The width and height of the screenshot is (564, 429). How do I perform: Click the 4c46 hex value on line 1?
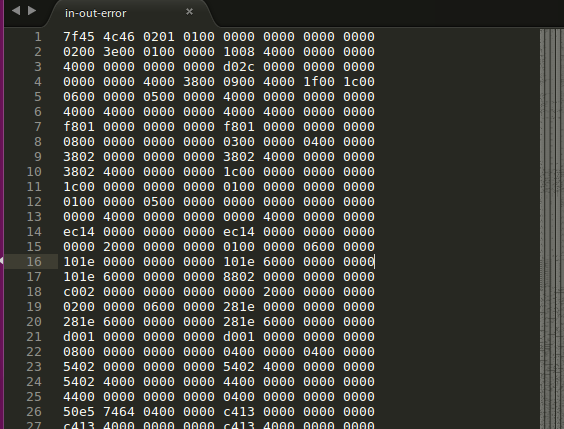tap(119, 37)
